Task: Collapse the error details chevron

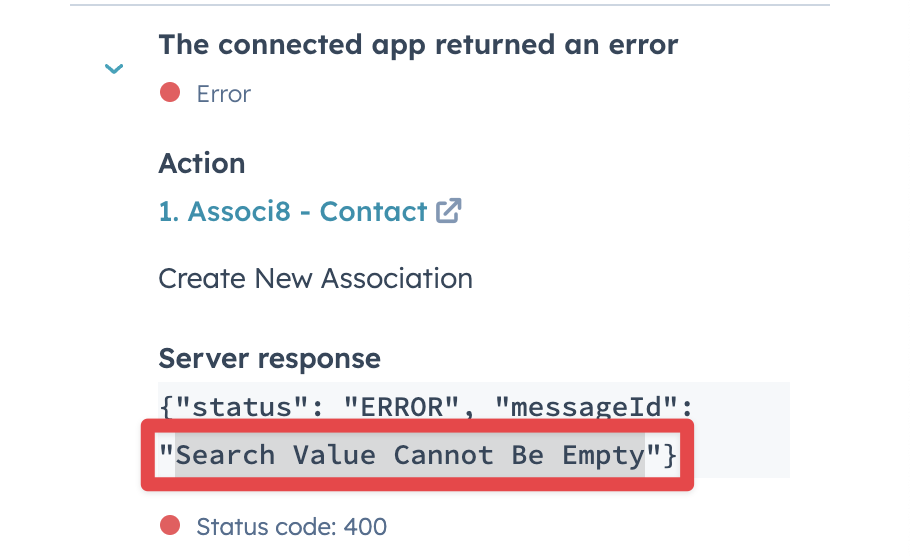Action: click(114, 69)
